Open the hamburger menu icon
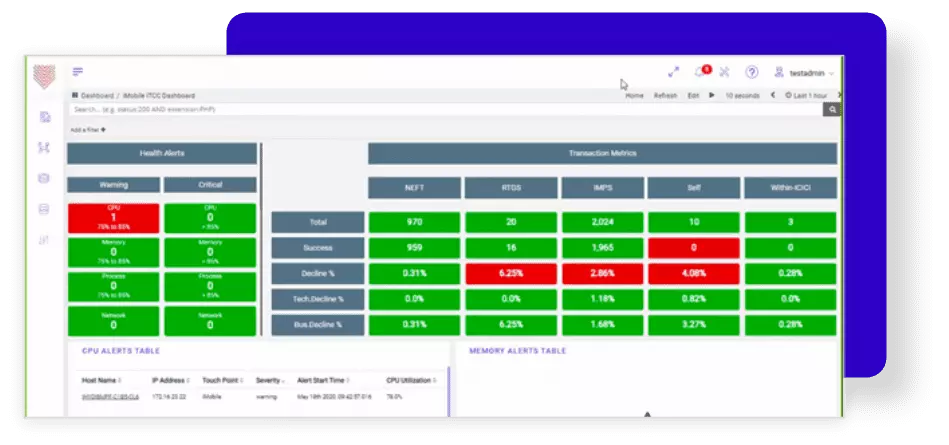This screenshot has width=949, height=445. click(78, 72)
